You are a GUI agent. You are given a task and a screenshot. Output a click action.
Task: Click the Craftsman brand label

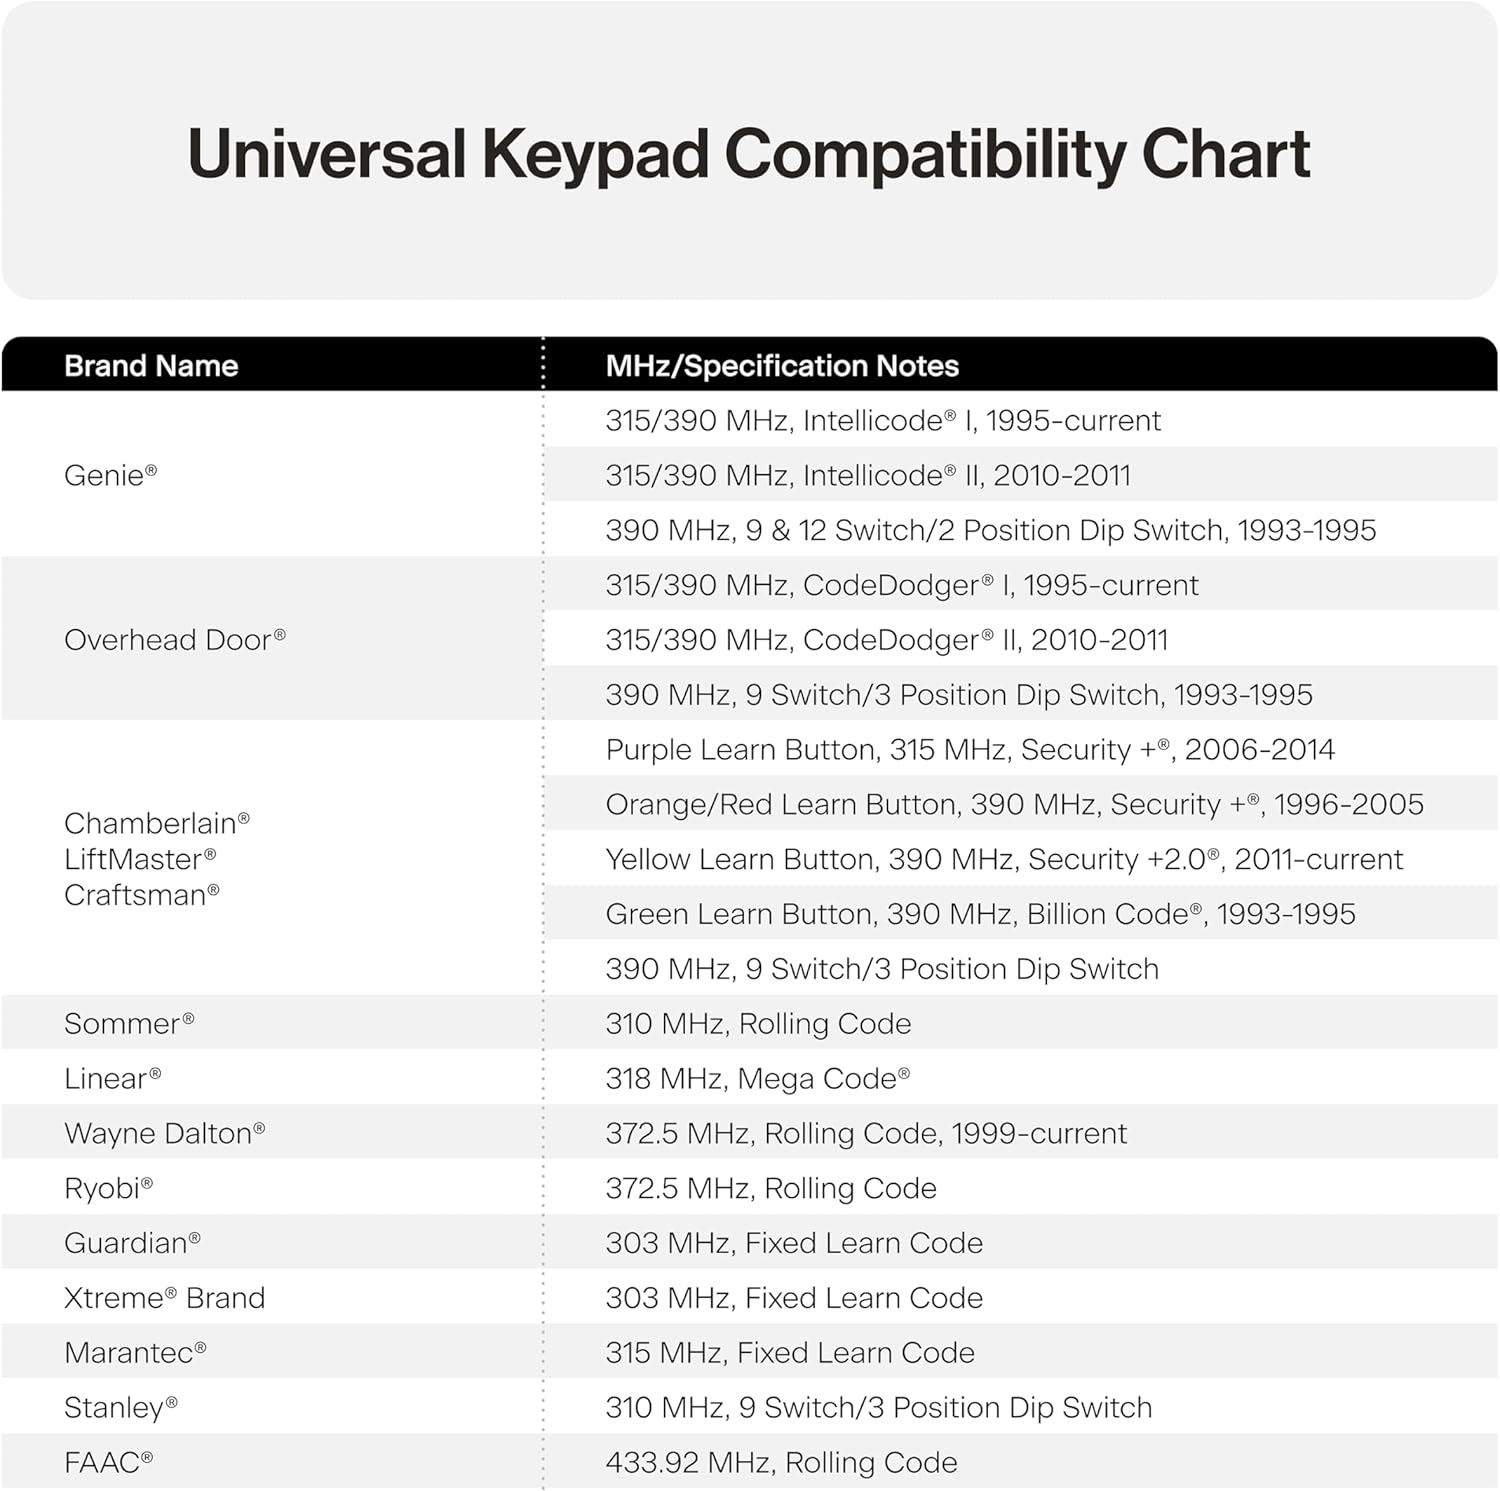[141, 895]
